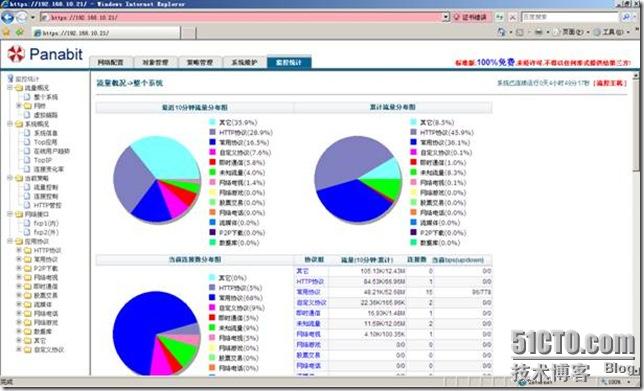
Task: Click the IE Stop loading X button
Action: tap(513, 17)
